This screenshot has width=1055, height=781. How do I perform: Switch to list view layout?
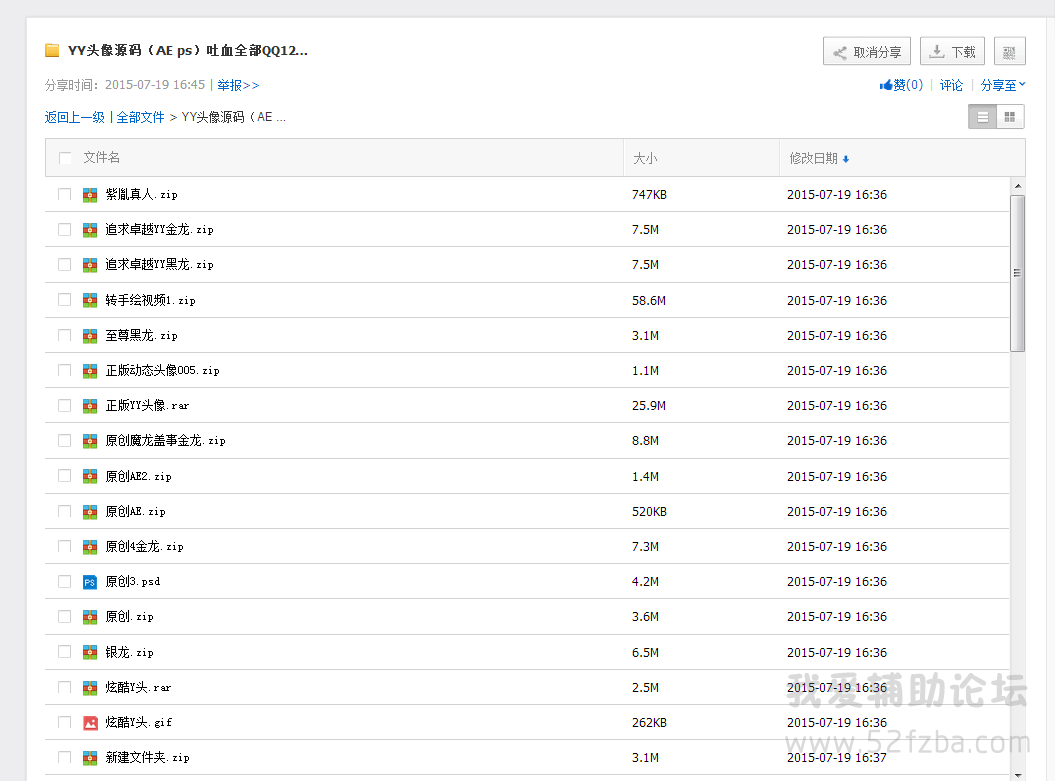tap(982, 117)
